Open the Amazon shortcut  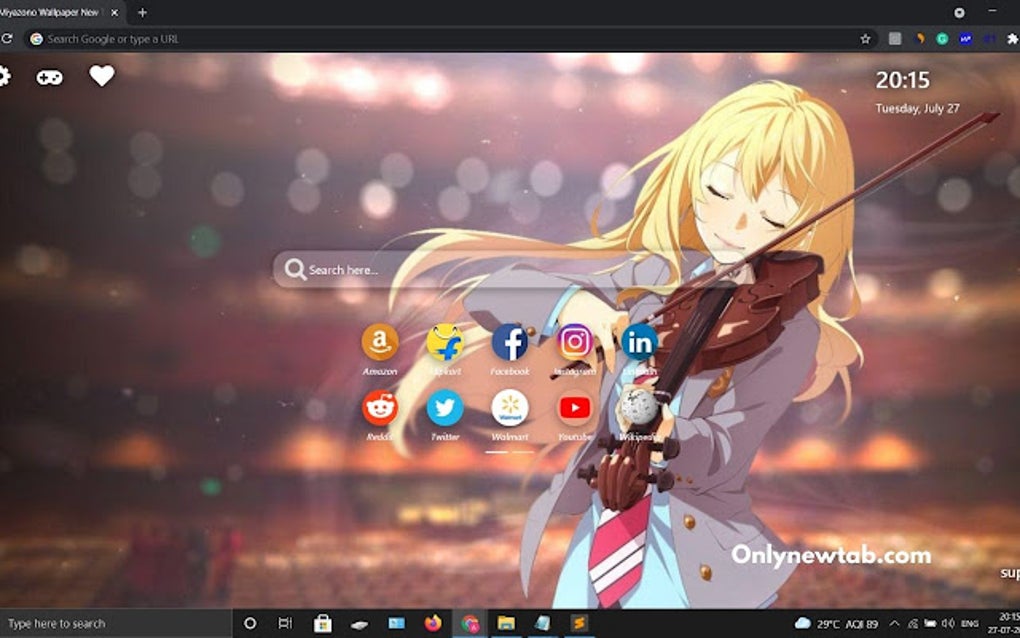[x=380, y=342]
